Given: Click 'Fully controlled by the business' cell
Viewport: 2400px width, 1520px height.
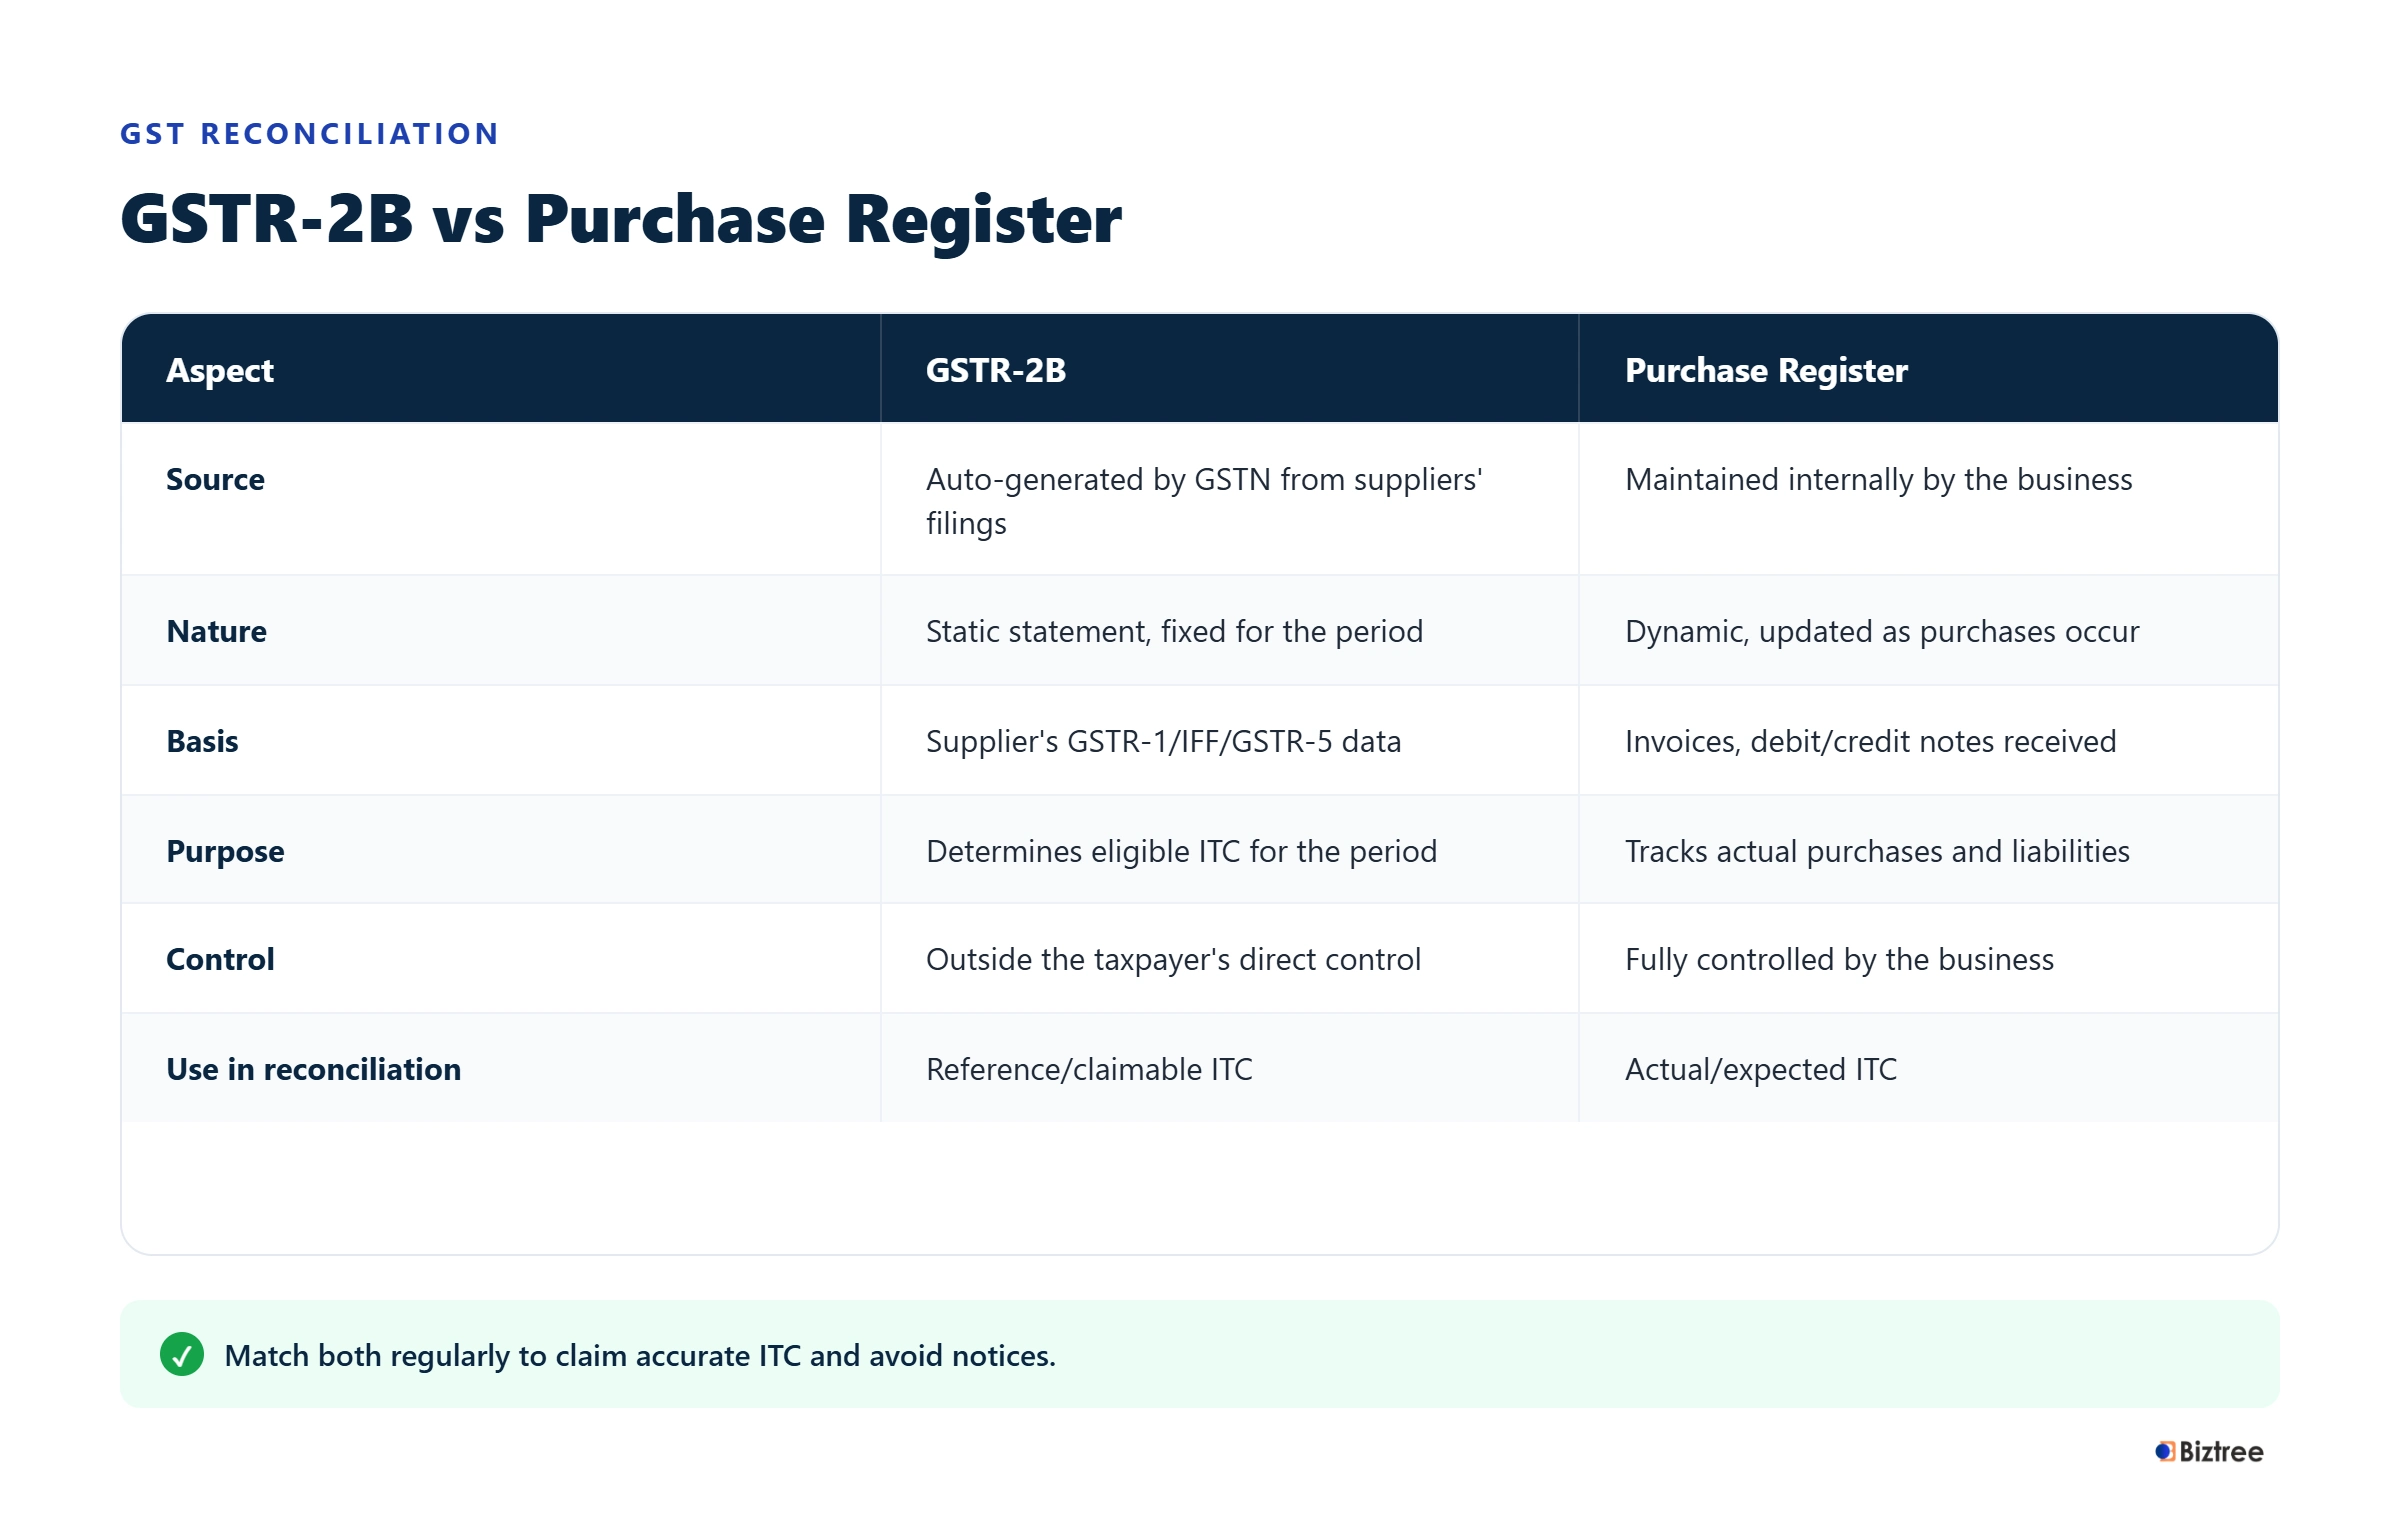Looking at the screenshot, I should (1928, 958).
